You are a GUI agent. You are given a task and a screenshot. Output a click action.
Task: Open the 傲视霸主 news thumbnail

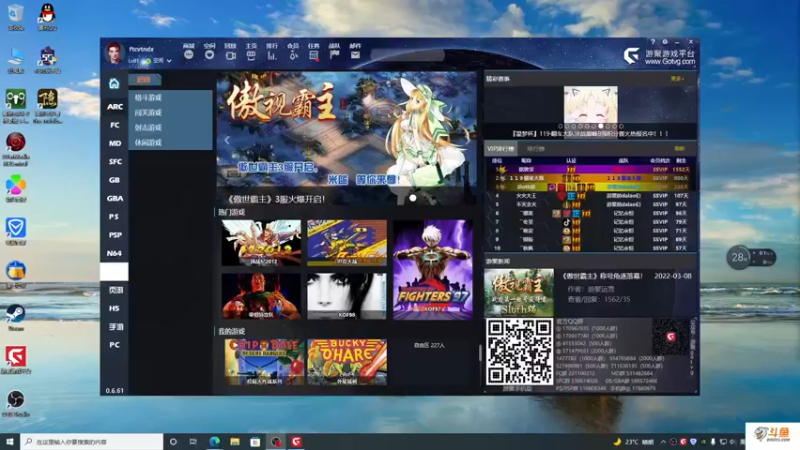[519, 293]
